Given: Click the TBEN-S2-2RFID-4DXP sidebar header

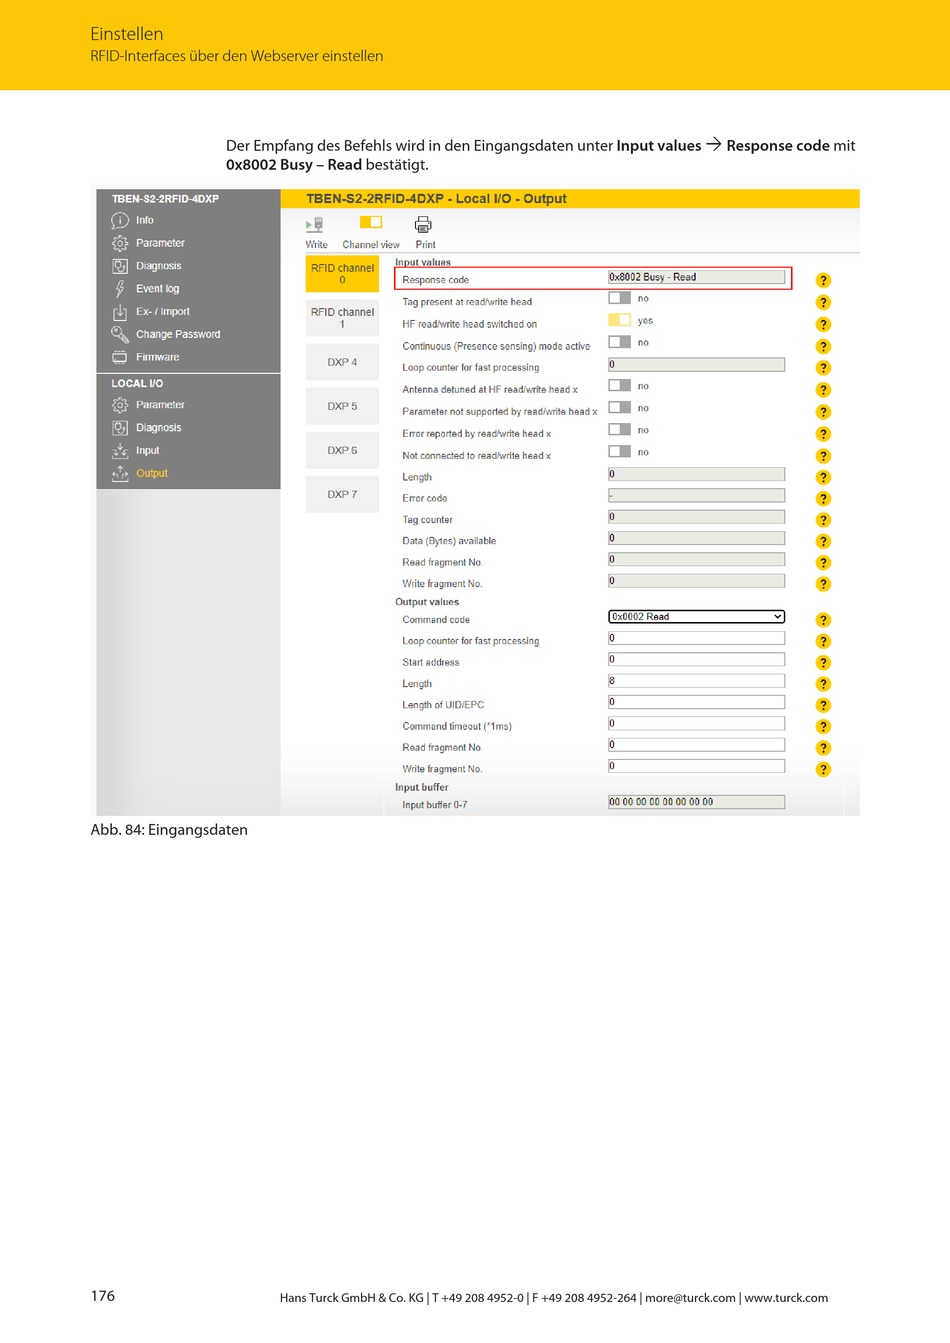Looking at the screenshot, I should click(x=165, y=199).
